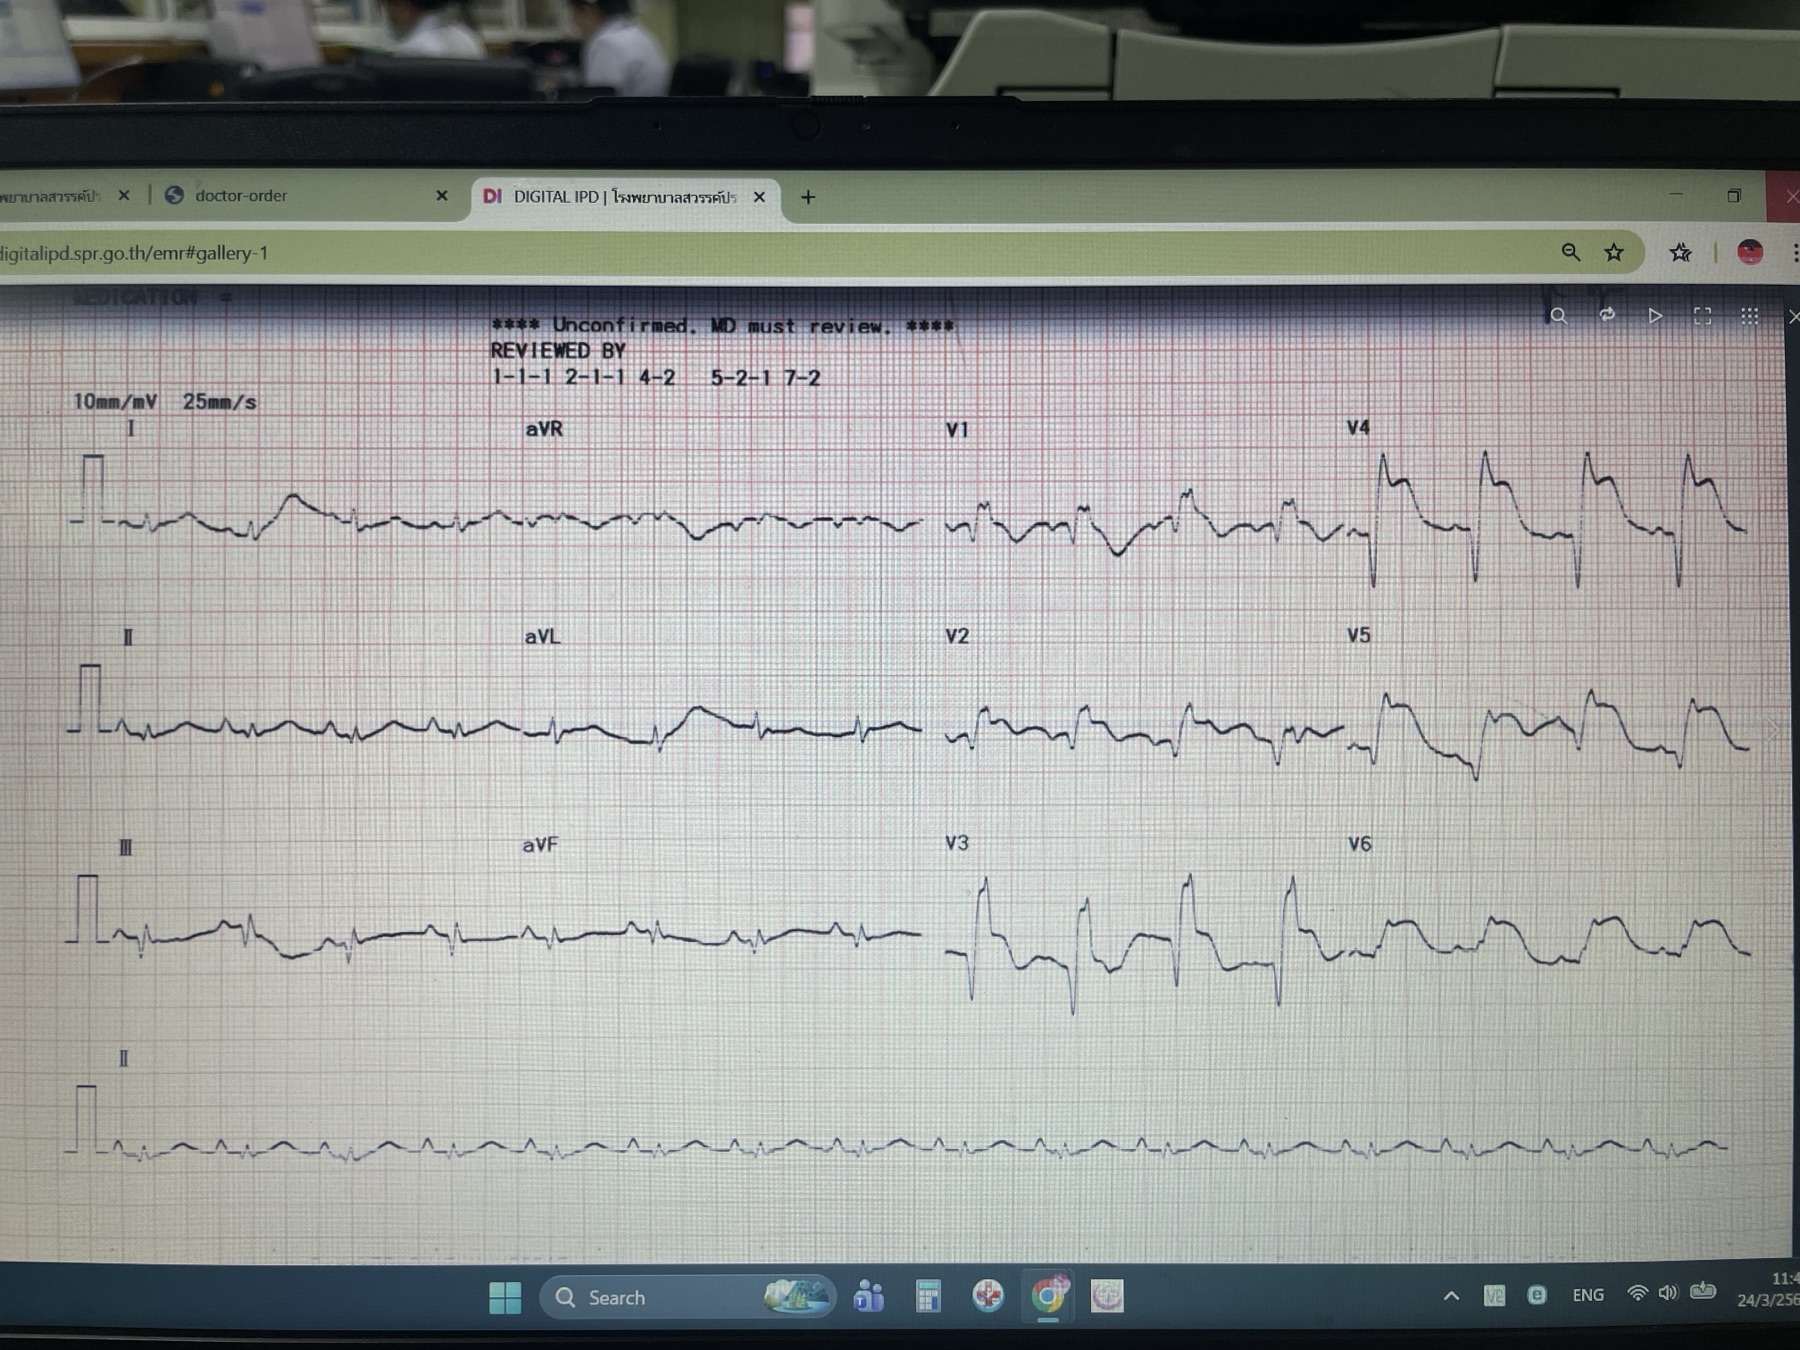Bookmark this page with the star icon
1800x1350 pixels.
1614,253
